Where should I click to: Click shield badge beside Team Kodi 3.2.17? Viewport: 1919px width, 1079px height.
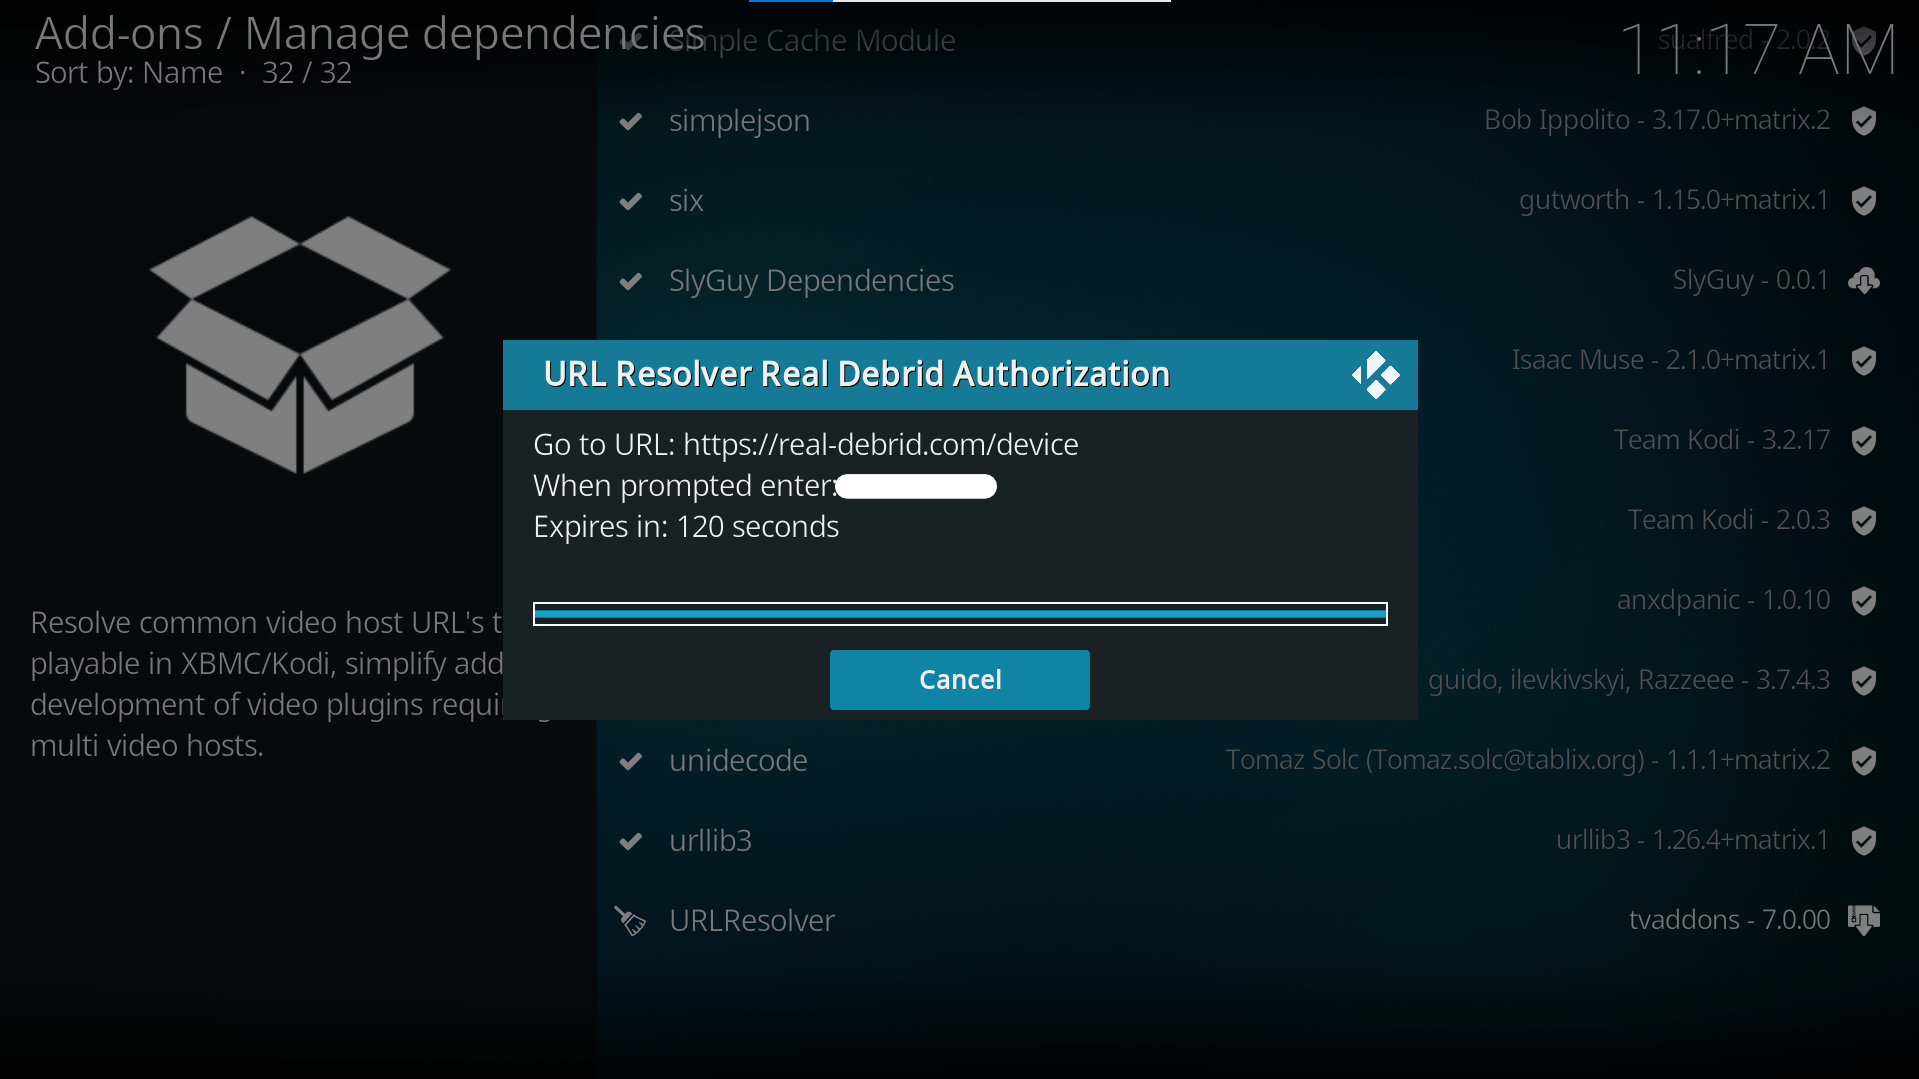(x=1864, y=440)
